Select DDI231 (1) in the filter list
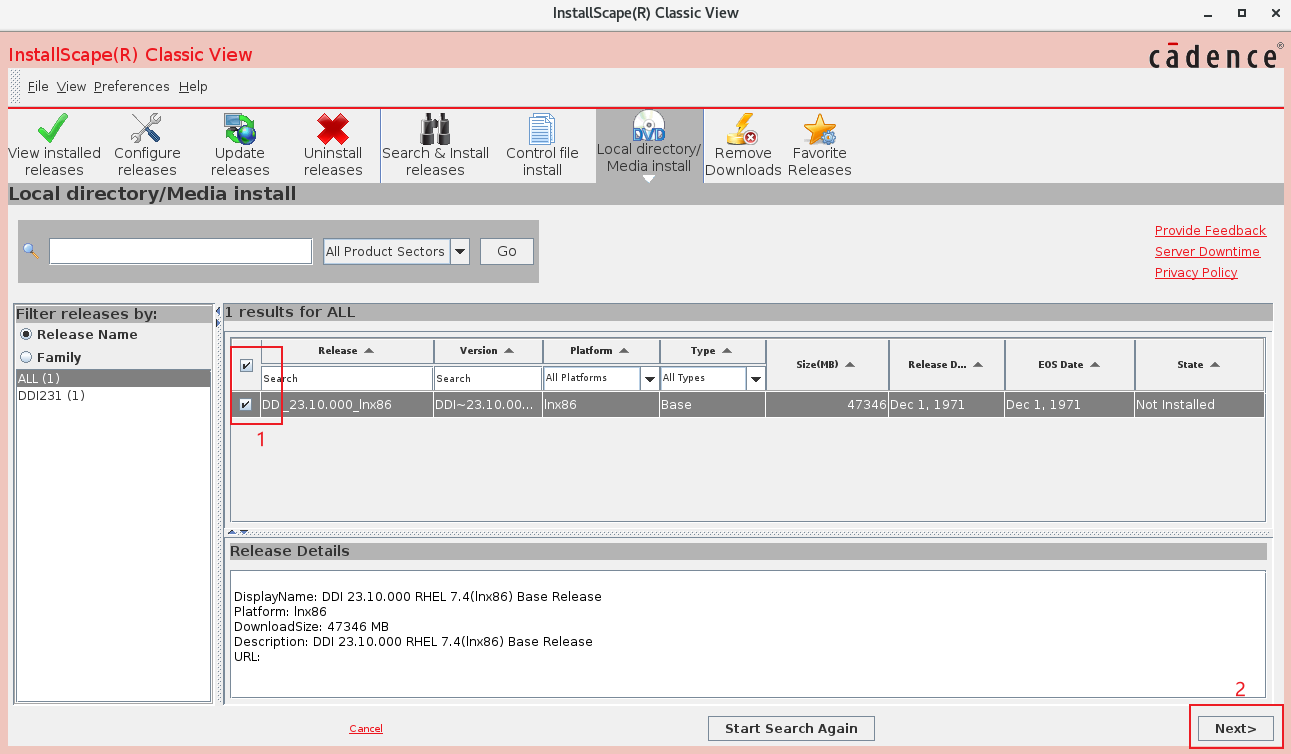The width and height of the screenshot is (1291, 754). coord(51,396)
